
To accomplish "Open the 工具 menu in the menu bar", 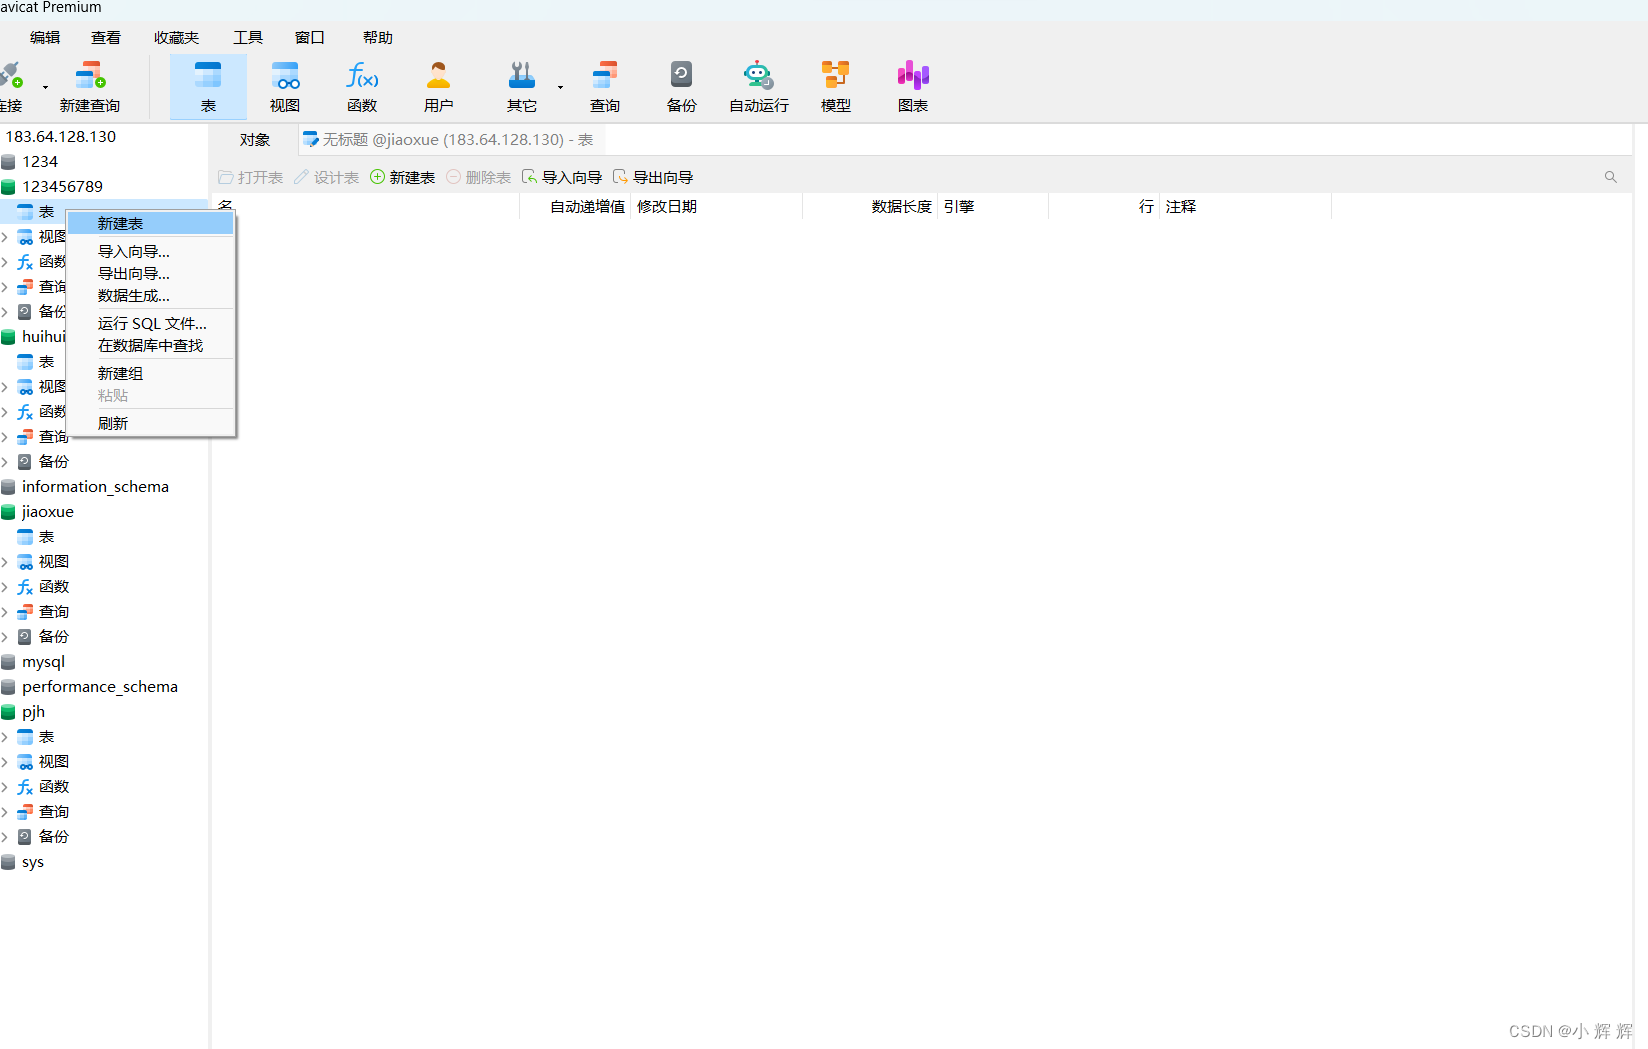I will click(x=248, y=38).
